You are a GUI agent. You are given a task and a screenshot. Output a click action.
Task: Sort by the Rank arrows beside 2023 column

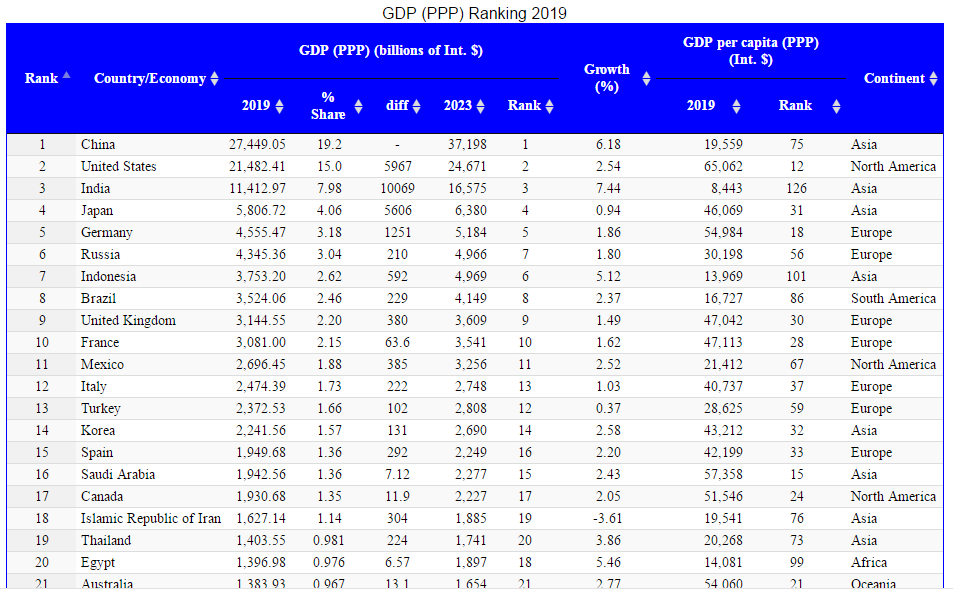pos(549,106)
